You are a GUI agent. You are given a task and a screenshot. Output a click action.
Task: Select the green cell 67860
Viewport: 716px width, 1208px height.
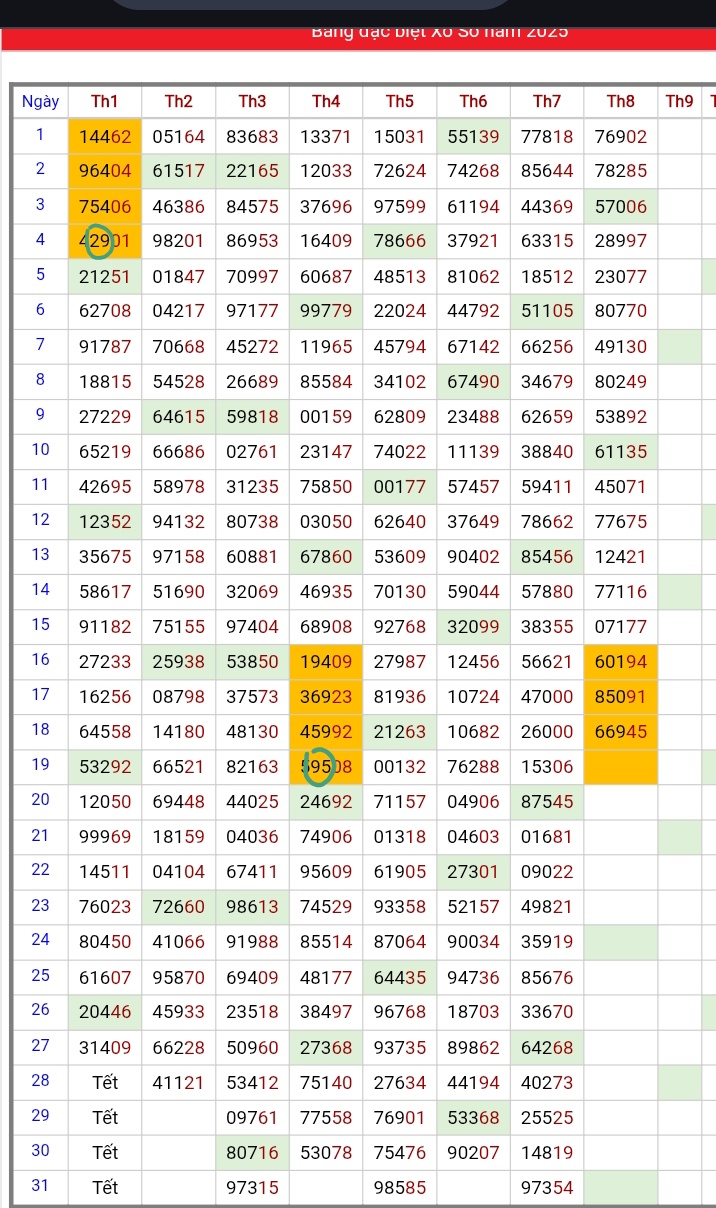[x=325, y=556]
